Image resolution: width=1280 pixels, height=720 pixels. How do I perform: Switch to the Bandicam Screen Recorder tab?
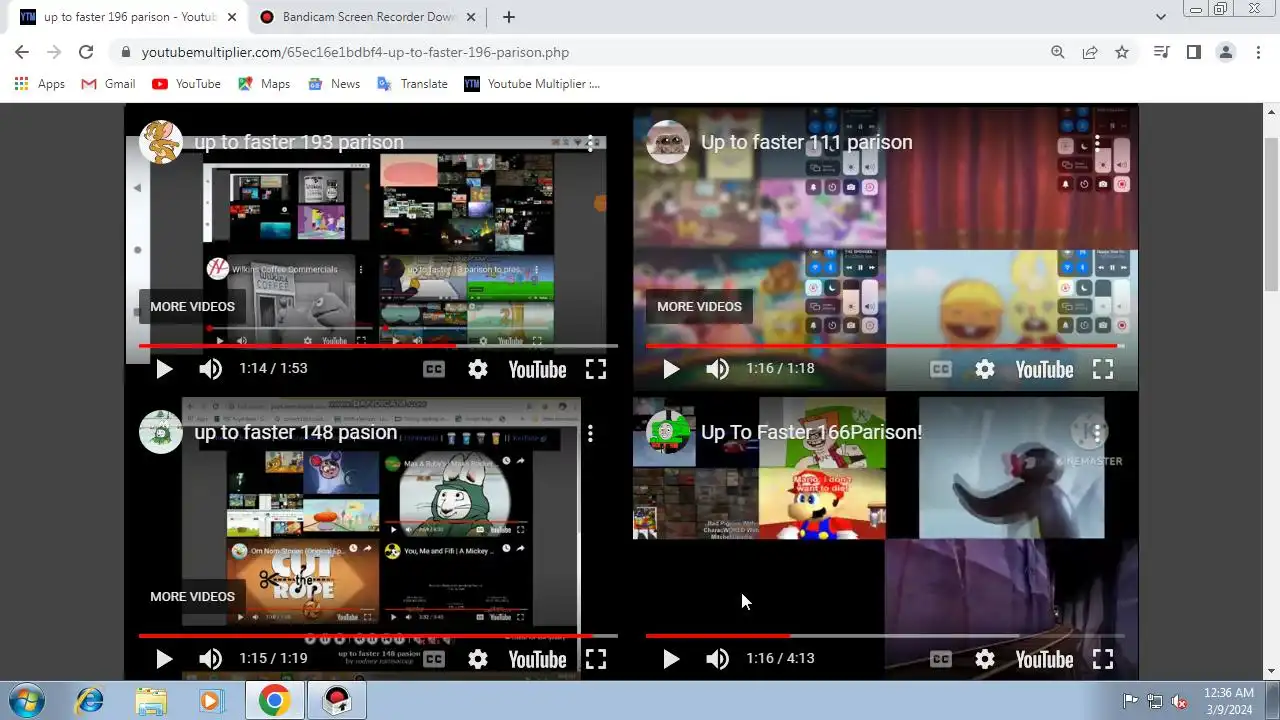tap(367, 17)
